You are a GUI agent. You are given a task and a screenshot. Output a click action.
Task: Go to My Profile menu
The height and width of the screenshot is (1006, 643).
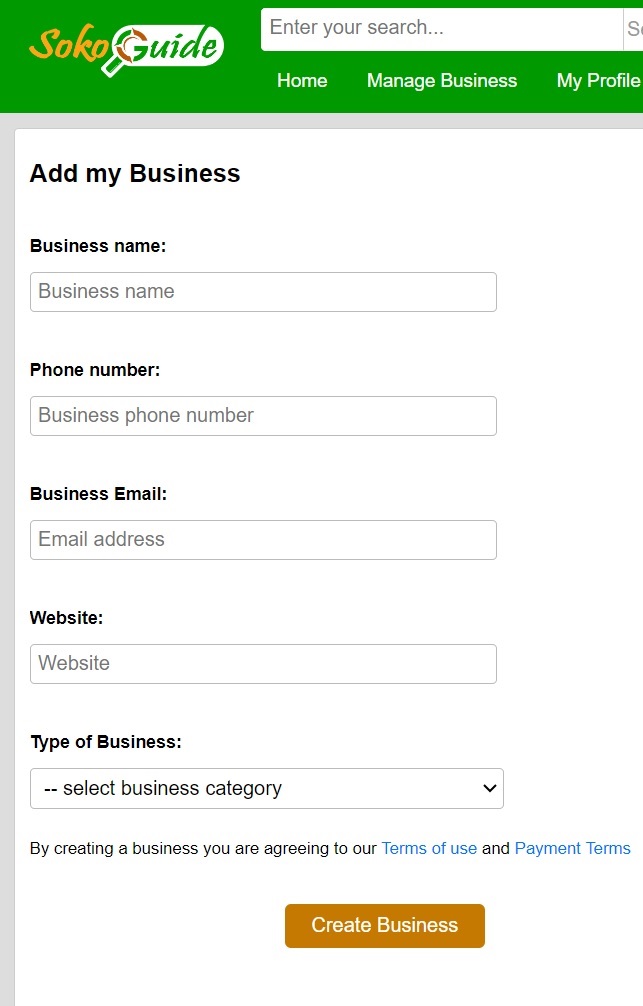coord(599,80)
